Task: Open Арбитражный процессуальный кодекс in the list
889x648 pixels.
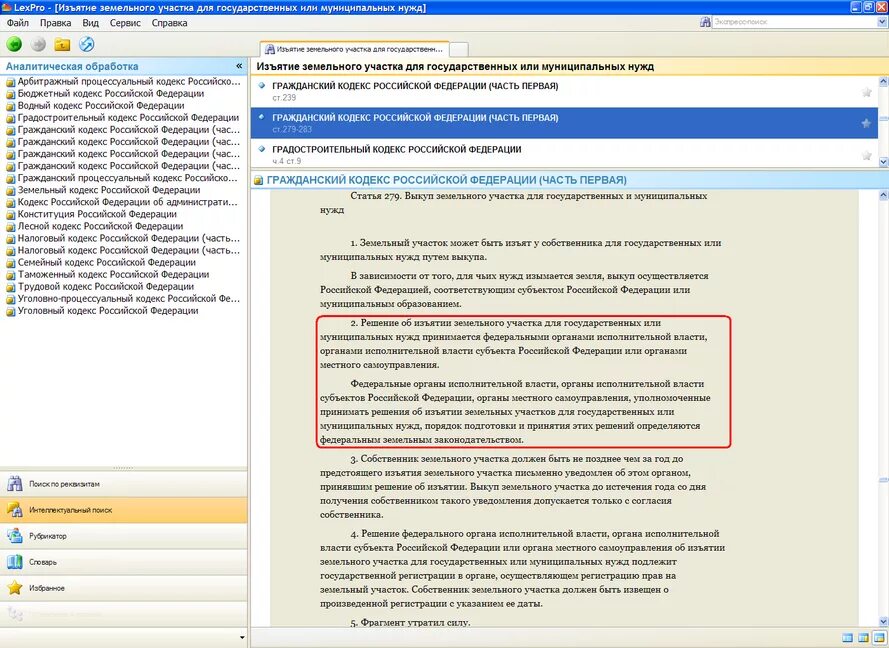Action: [124, 82]
